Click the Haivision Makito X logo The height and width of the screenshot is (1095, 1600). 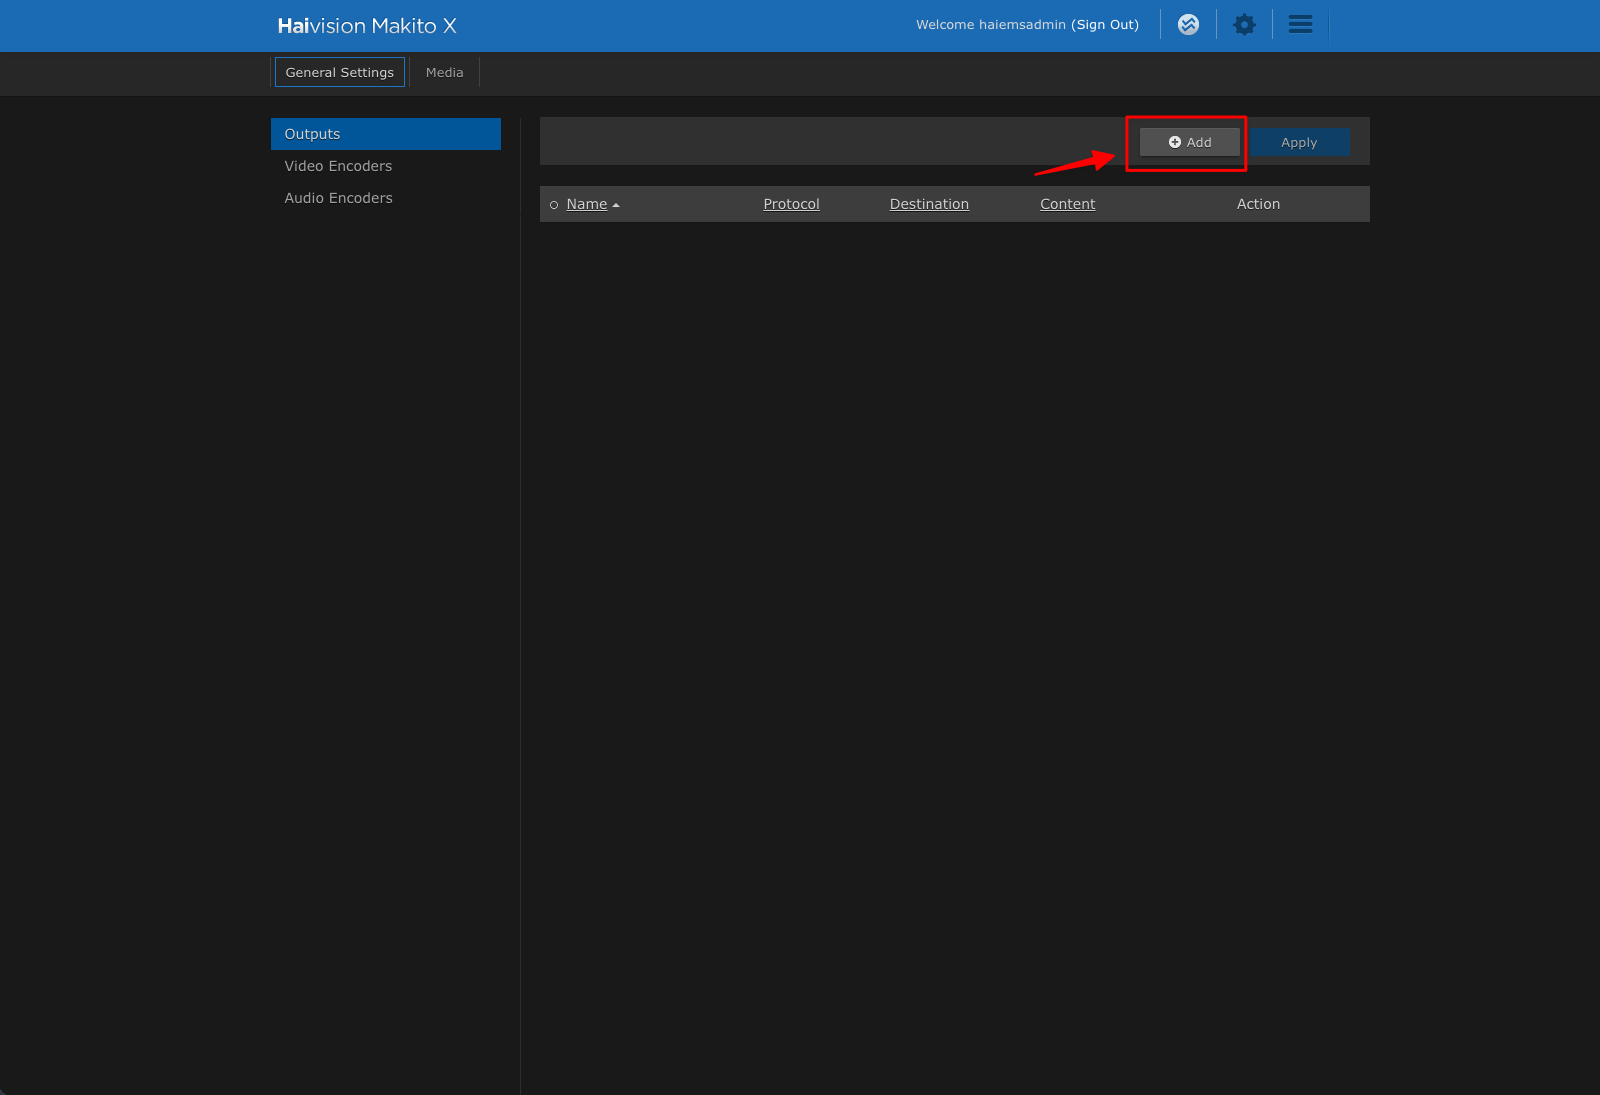[367, 26]
